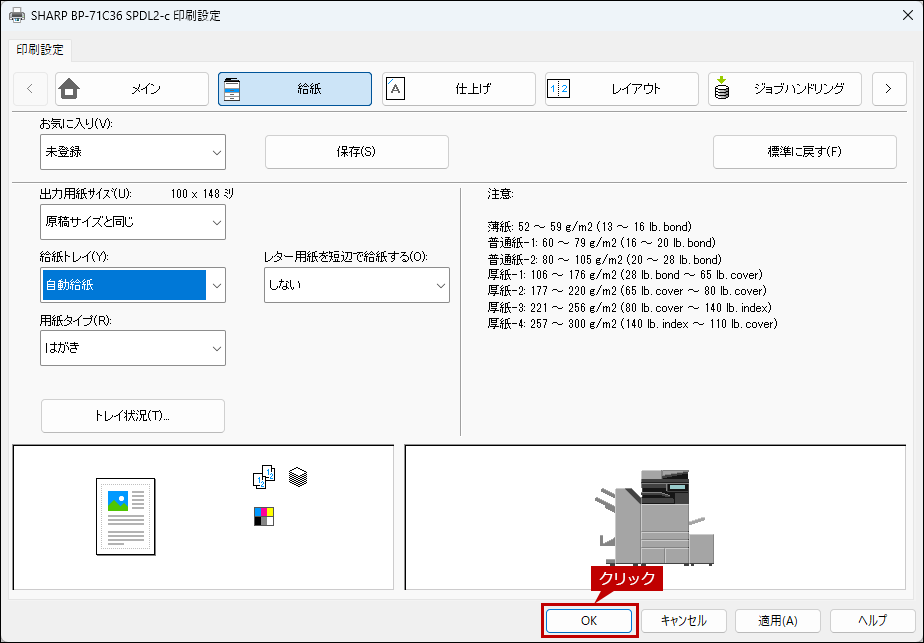Expand the 用紙タイプ dropdown showing はがき
The image size is (924, 643).
pos(132,348)
